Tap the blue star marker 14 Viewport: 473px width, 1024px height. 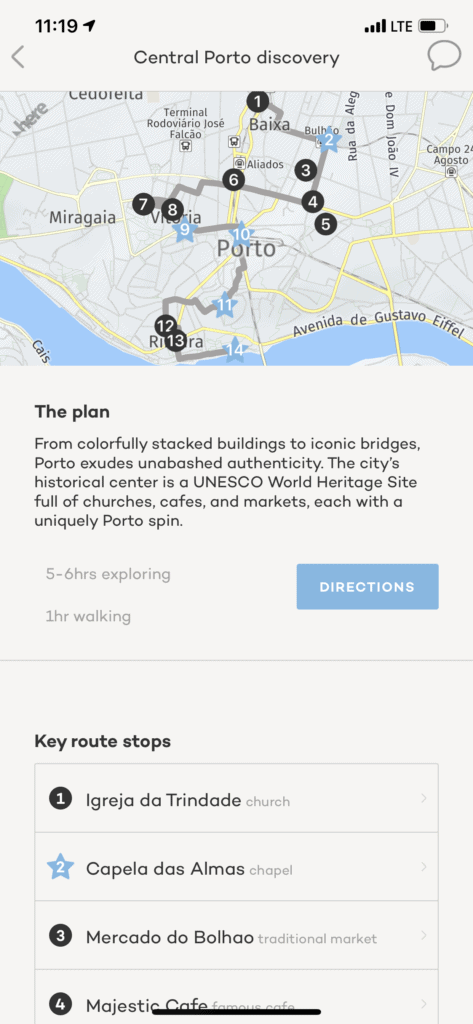pyautogui.click(x=235, y=350)
